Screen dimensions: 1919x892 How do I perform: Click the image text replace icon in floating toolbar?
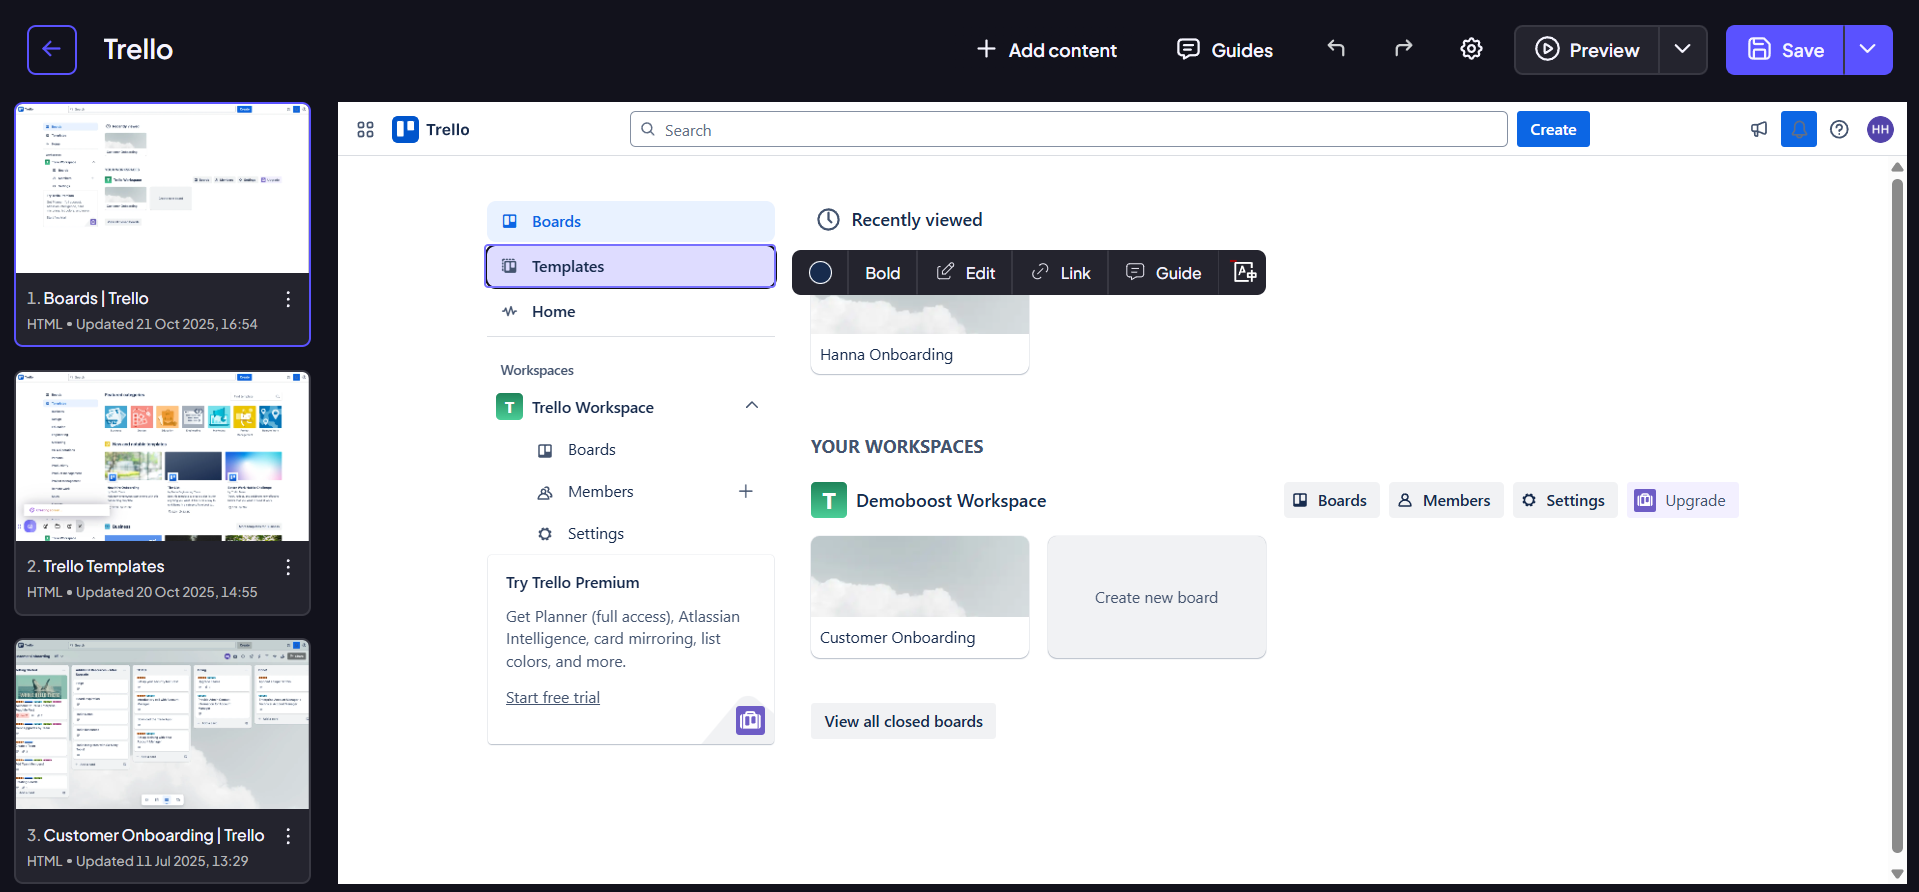click(1244, 272)
